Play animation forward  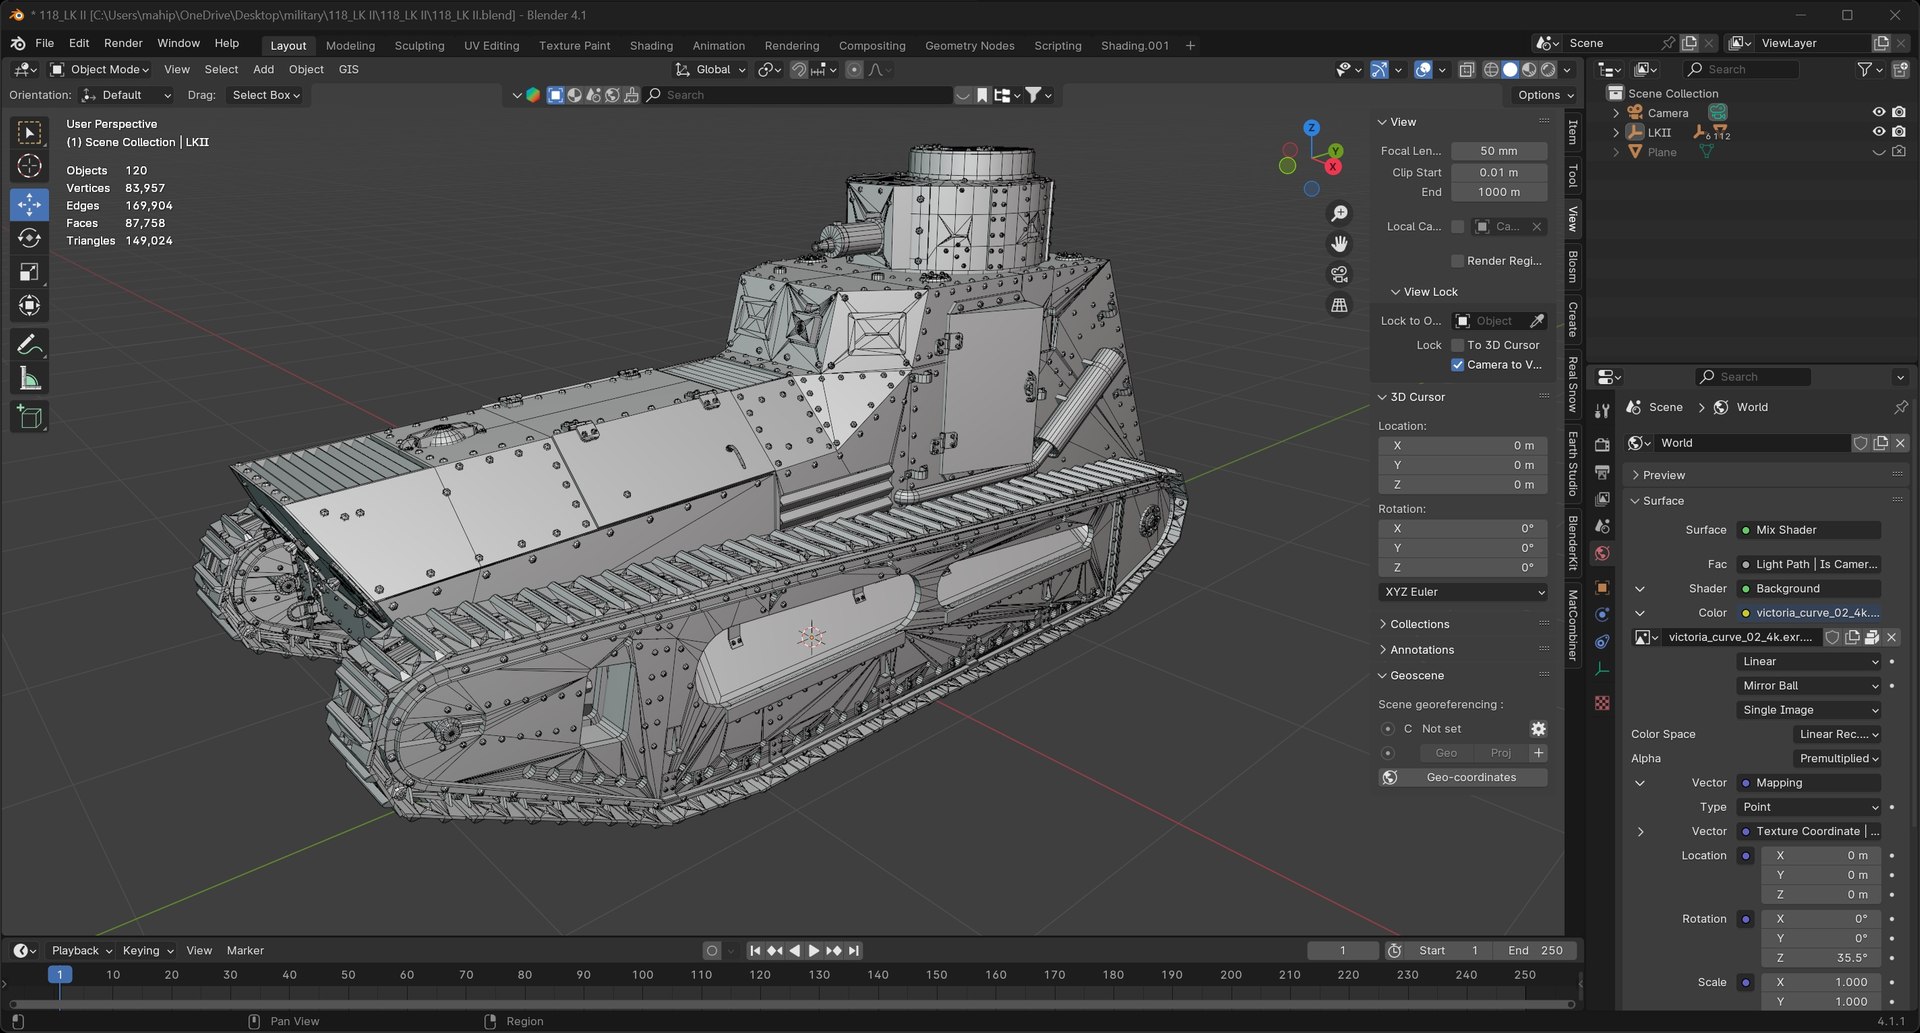point(814,951)
